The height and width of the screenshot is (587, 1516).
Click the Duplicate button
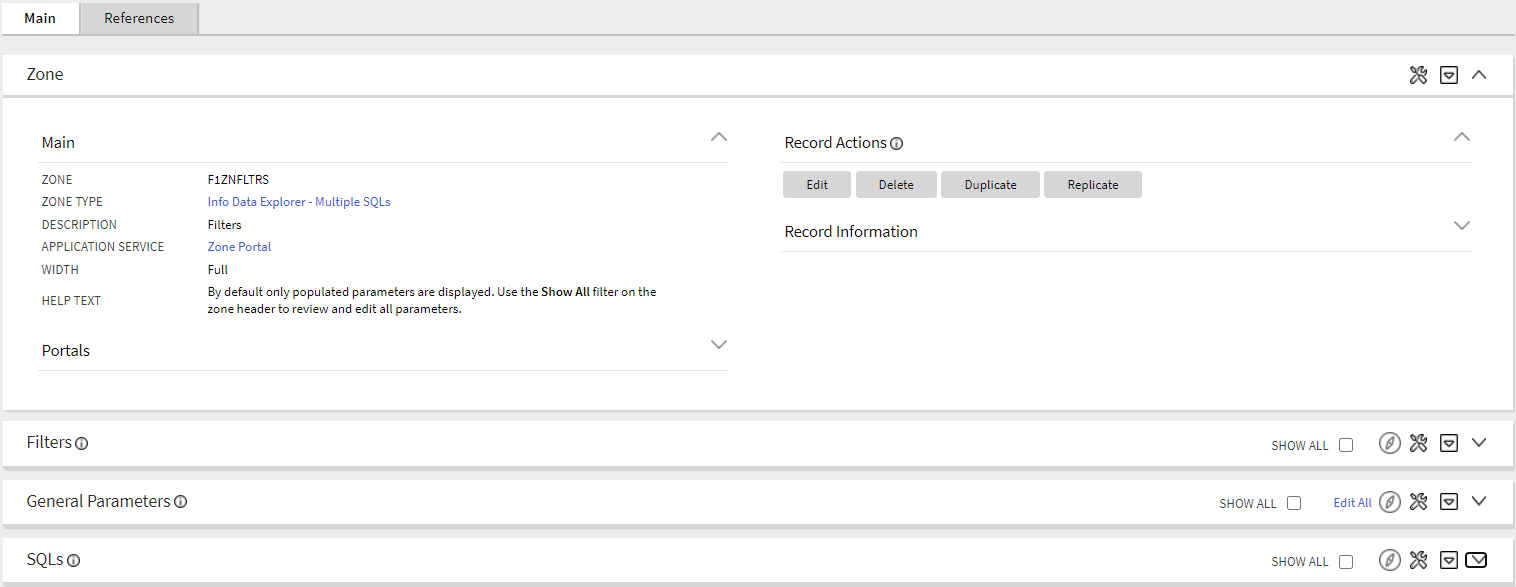[x=990, y=184]
